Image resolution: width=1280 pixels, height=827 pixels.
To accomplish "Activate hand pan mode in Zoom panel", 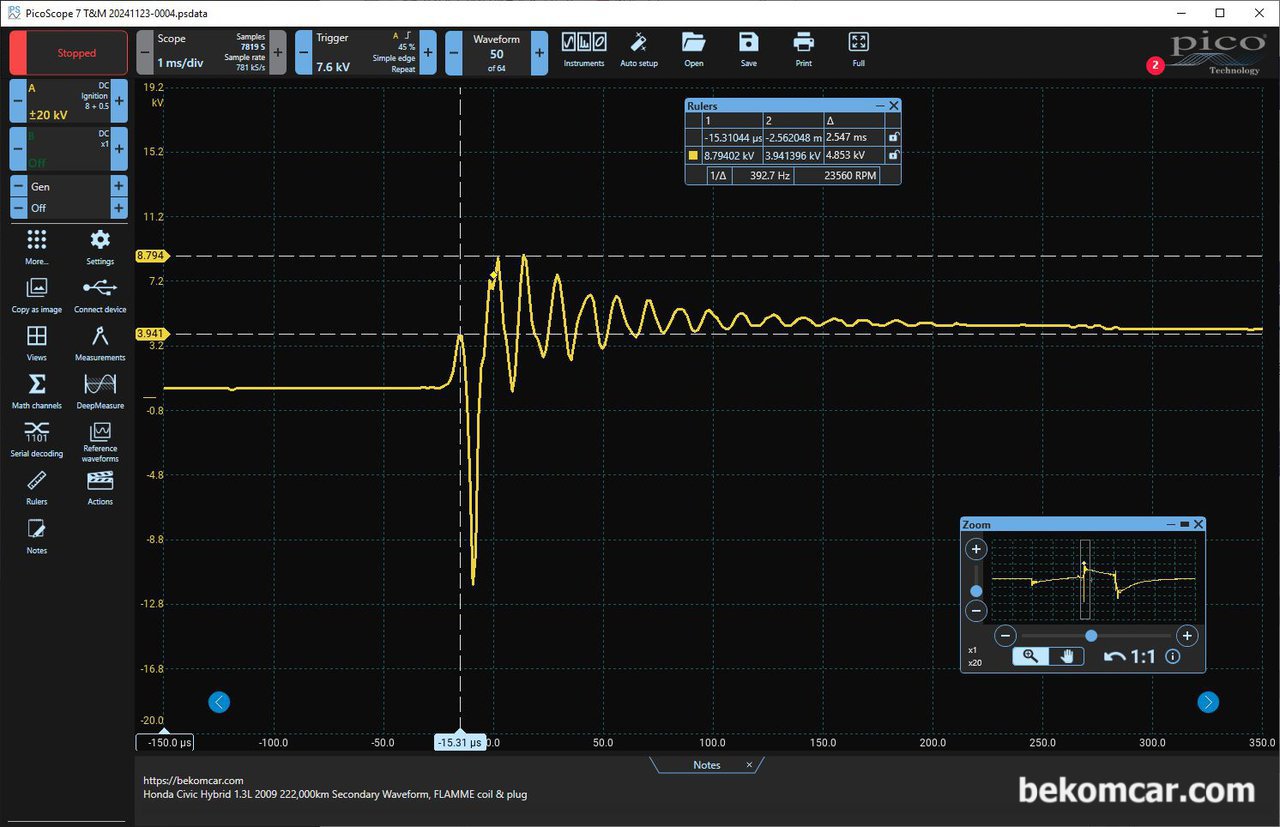I will pyautogui.click(x=1067, y=656).
